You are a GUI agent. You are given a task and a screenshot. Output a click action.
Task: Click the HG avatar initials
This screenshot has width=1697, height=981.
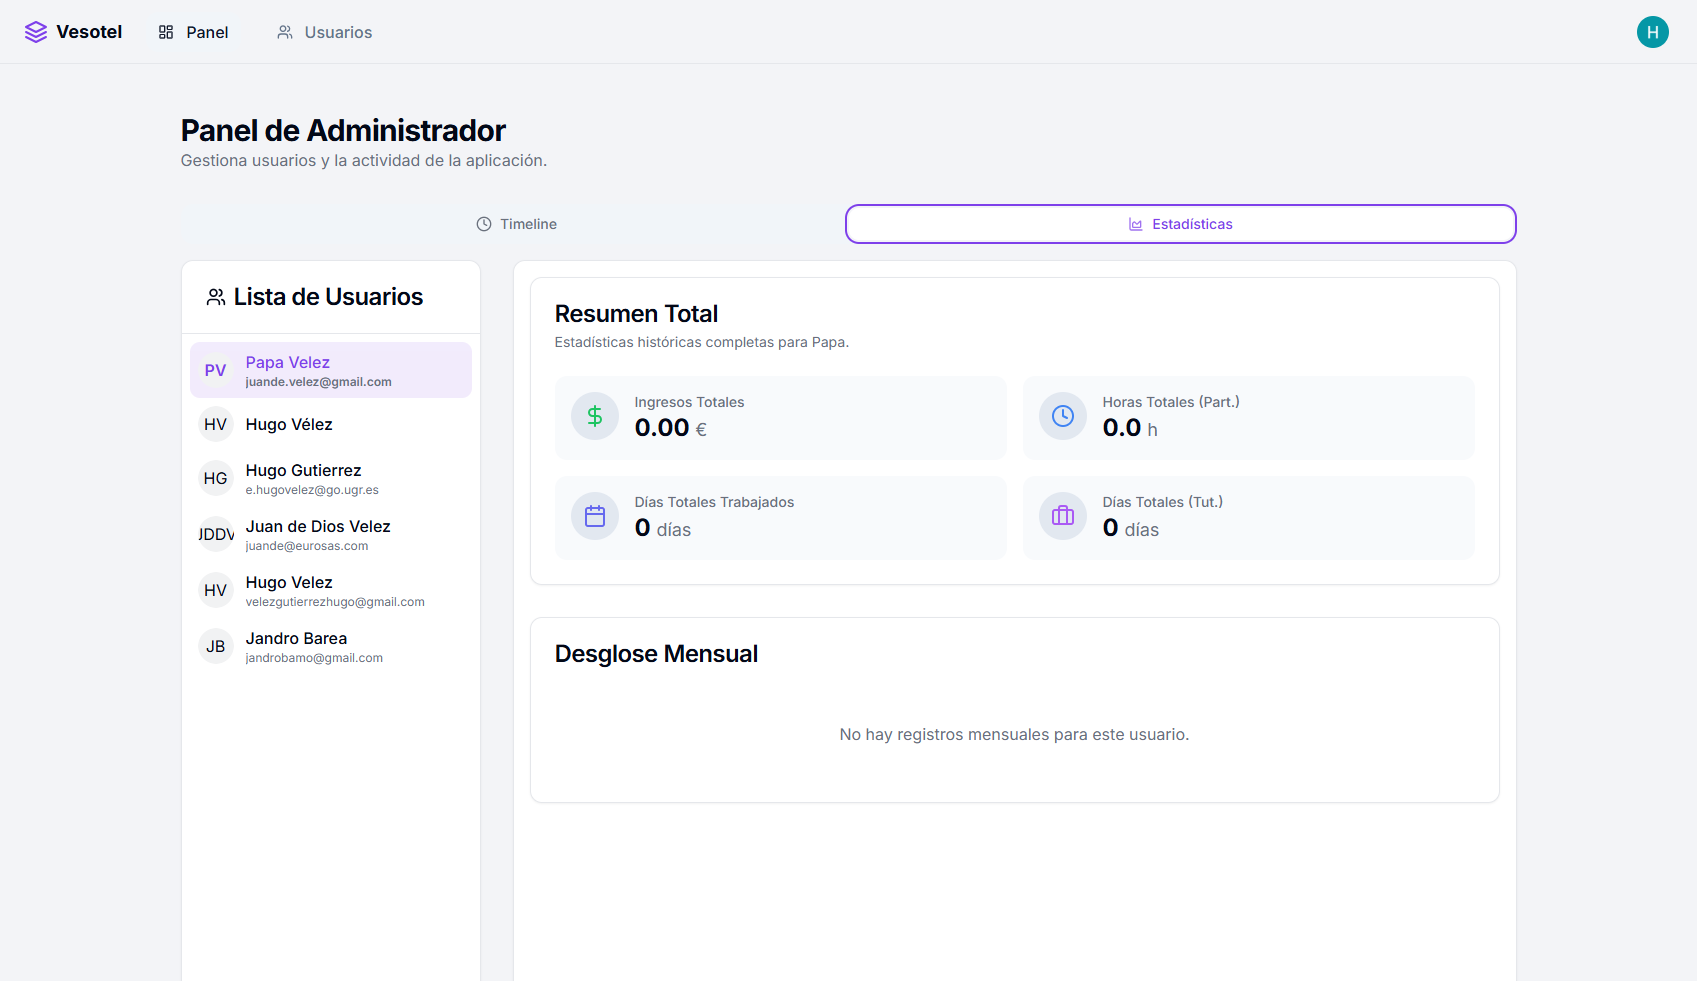215,479
